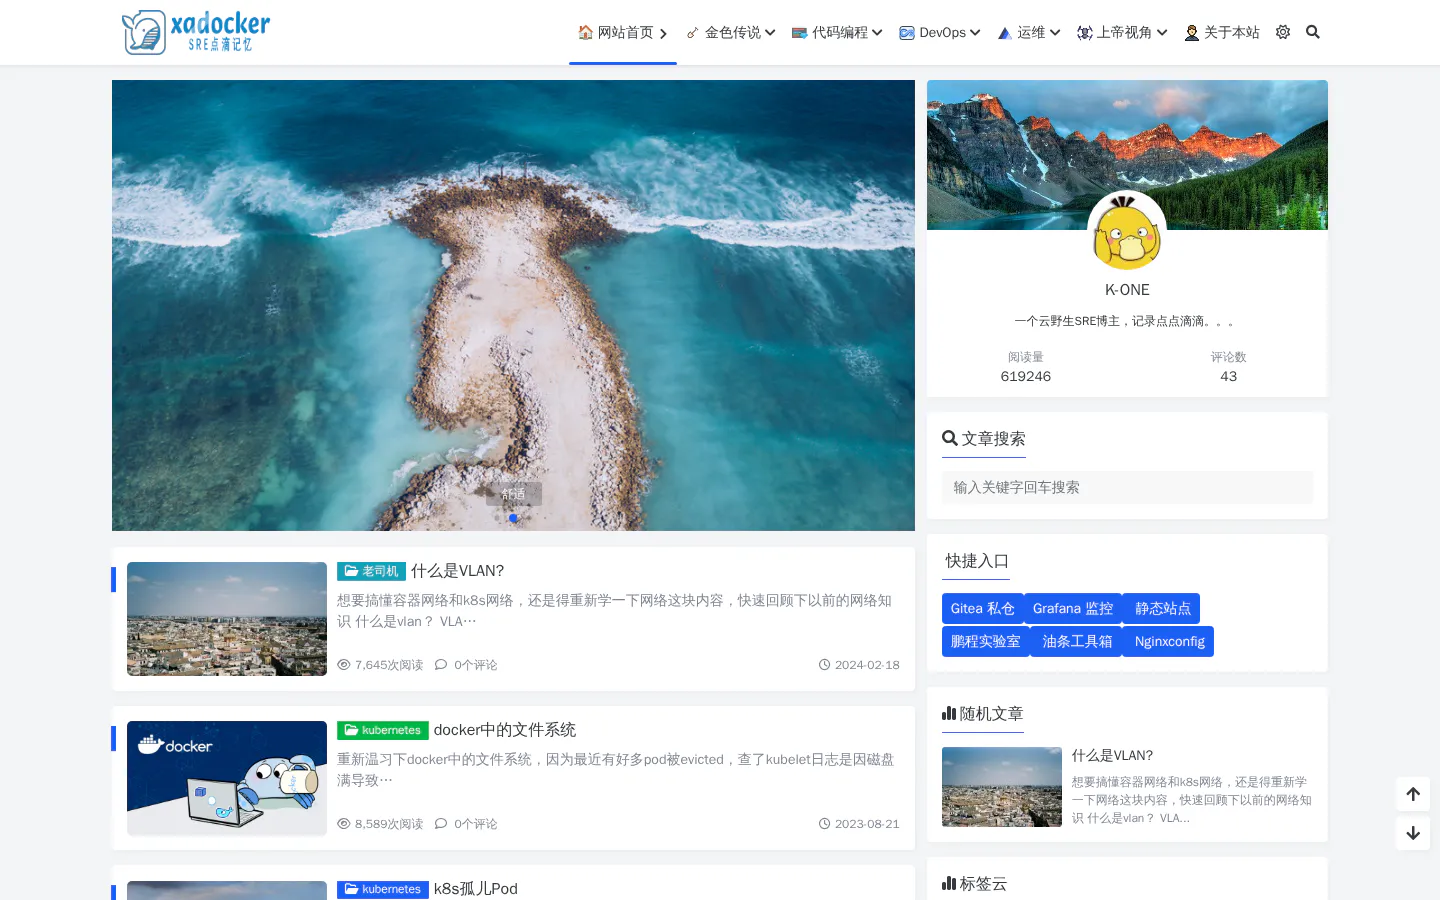Screen dimensions: 1440x900
Task: Click the magnifier icon beside 文章搜索
Action: point(950,438)
